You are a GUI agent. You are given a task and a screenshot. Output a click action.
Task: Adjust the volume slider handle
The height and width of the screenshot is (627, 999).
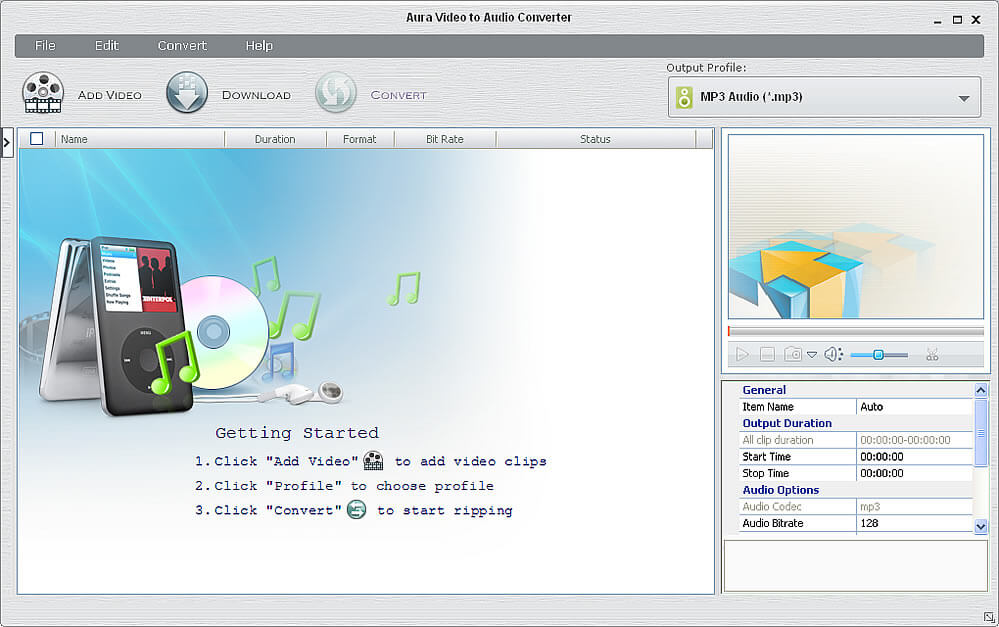pyautogui.click(x=878, y=355)
